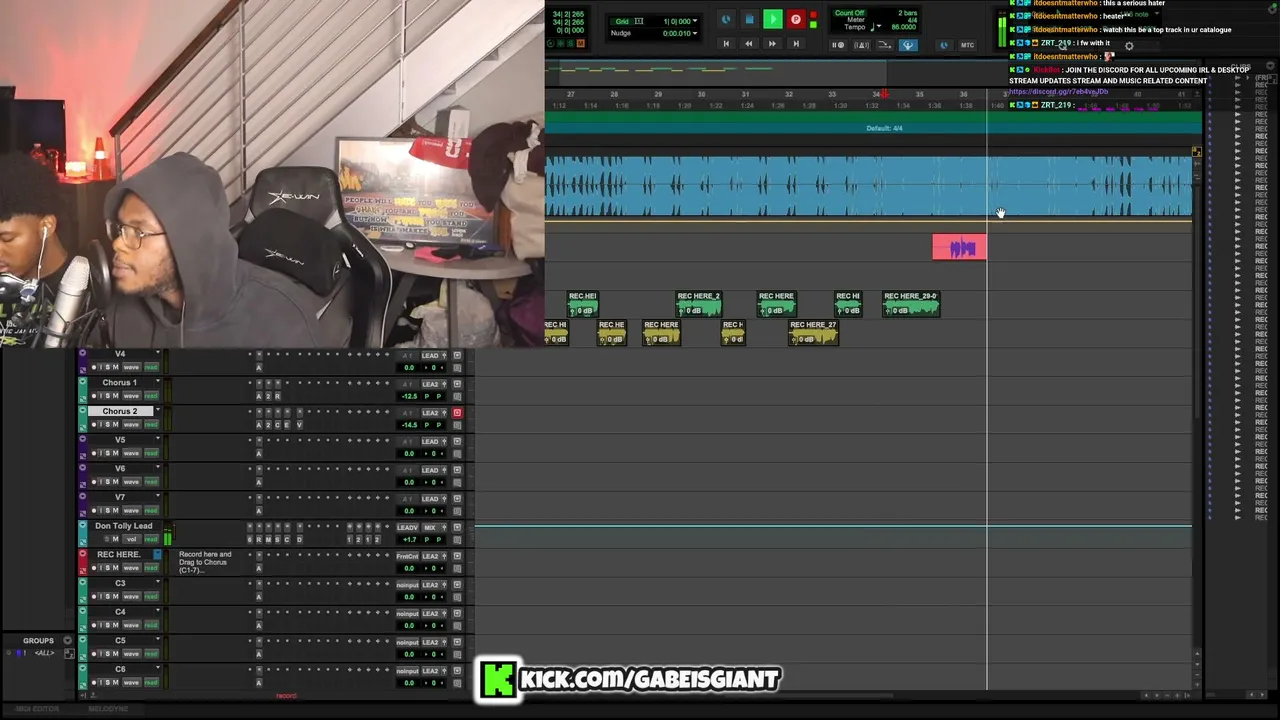Click the LEAD output selector on V4
Viewport: 1280px width, 720px height.
pos(431,355)
